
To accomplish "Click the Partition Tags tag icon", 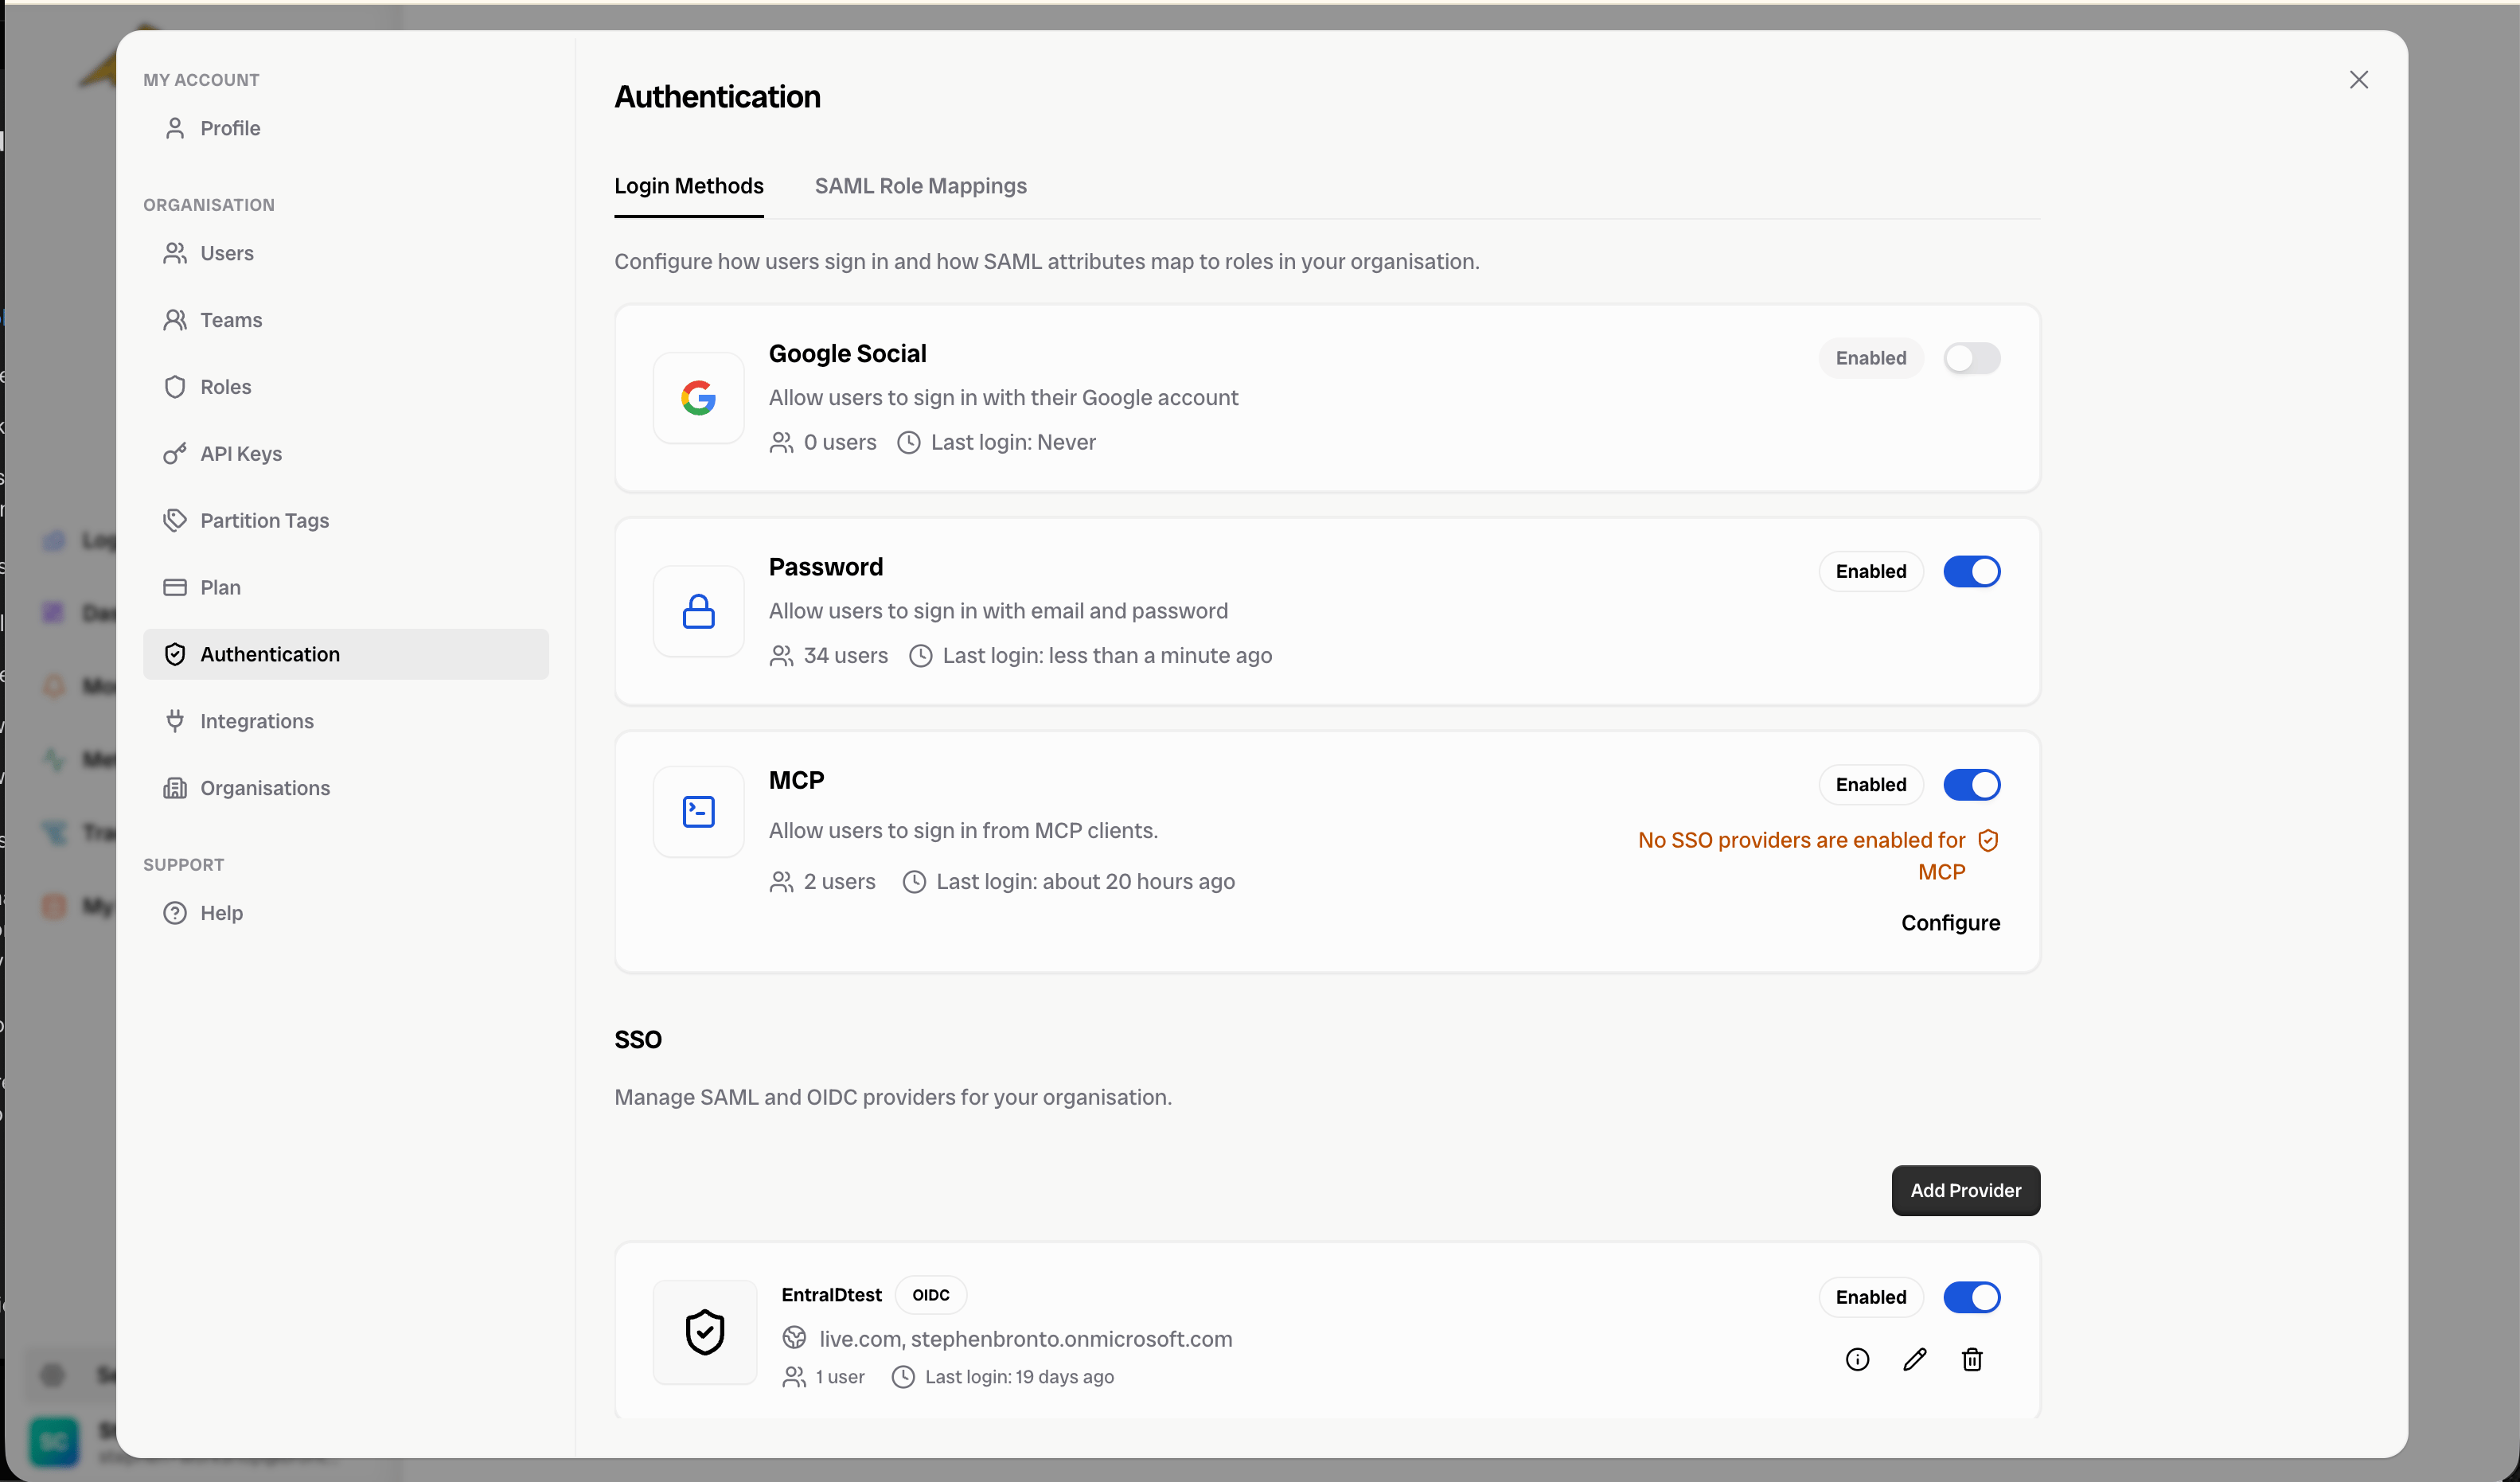I will (175, 521).
